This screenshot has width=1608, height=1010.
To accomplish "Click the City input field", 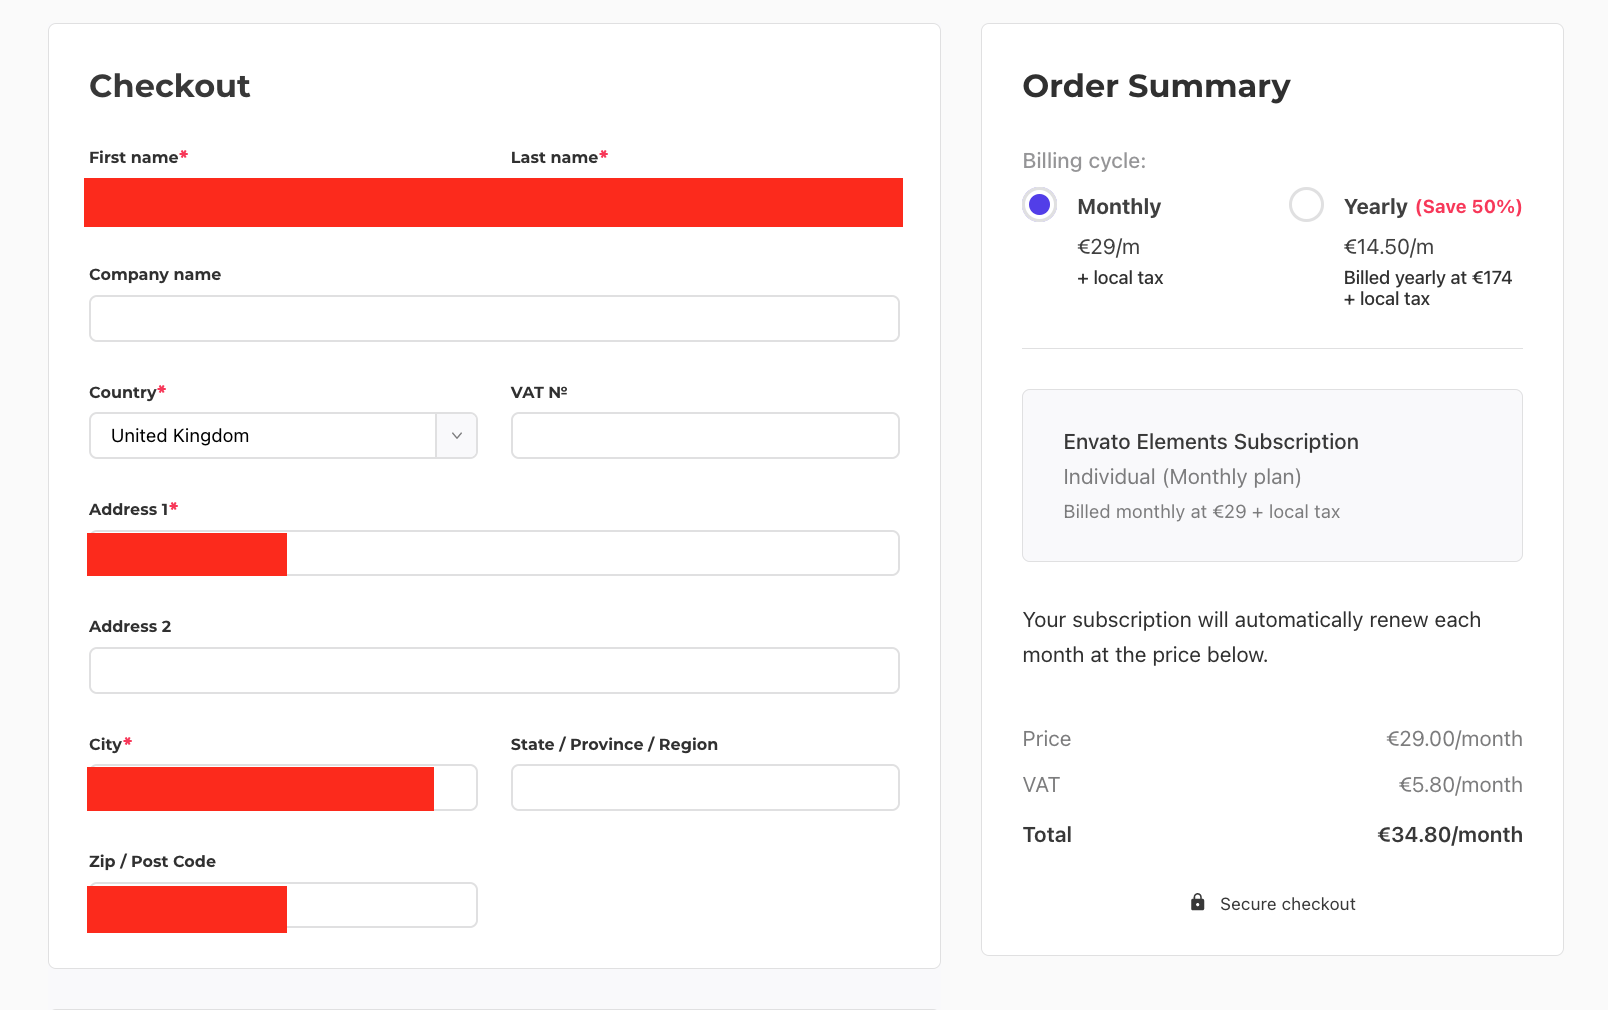I will pyautogui.click(x=283, y=788).
